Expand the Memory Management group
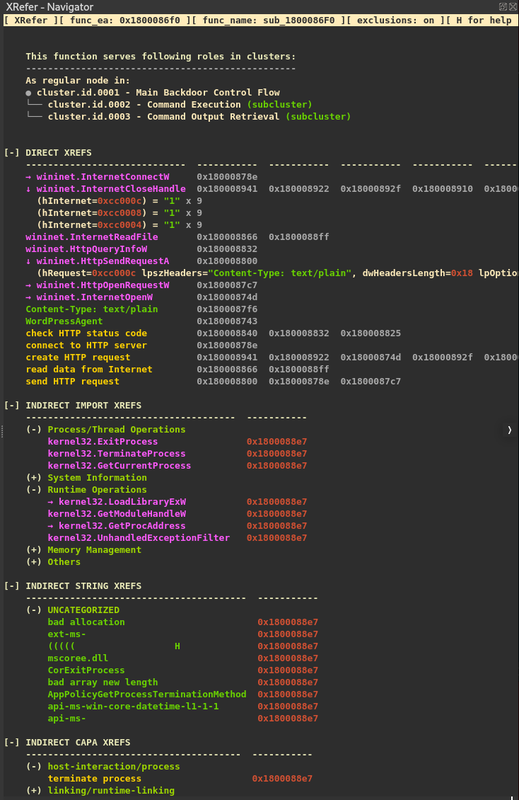This screenshot has width=519, height=800. tap(34, 550)
